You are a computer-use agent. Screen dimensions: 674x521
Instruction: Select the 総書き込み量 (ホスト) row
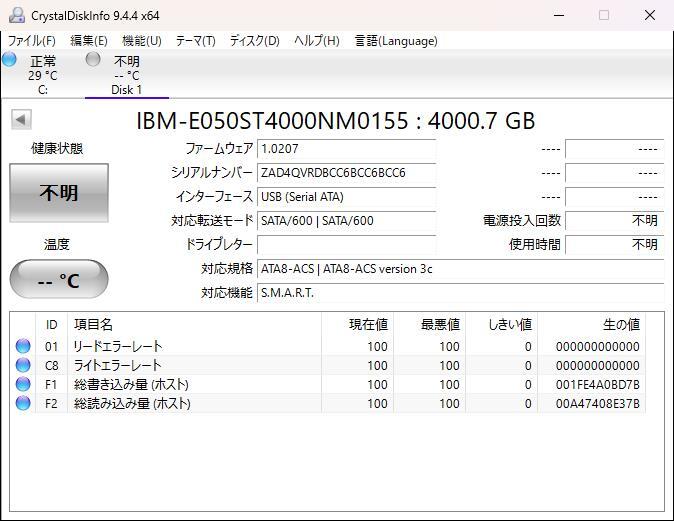click(328, 384)
